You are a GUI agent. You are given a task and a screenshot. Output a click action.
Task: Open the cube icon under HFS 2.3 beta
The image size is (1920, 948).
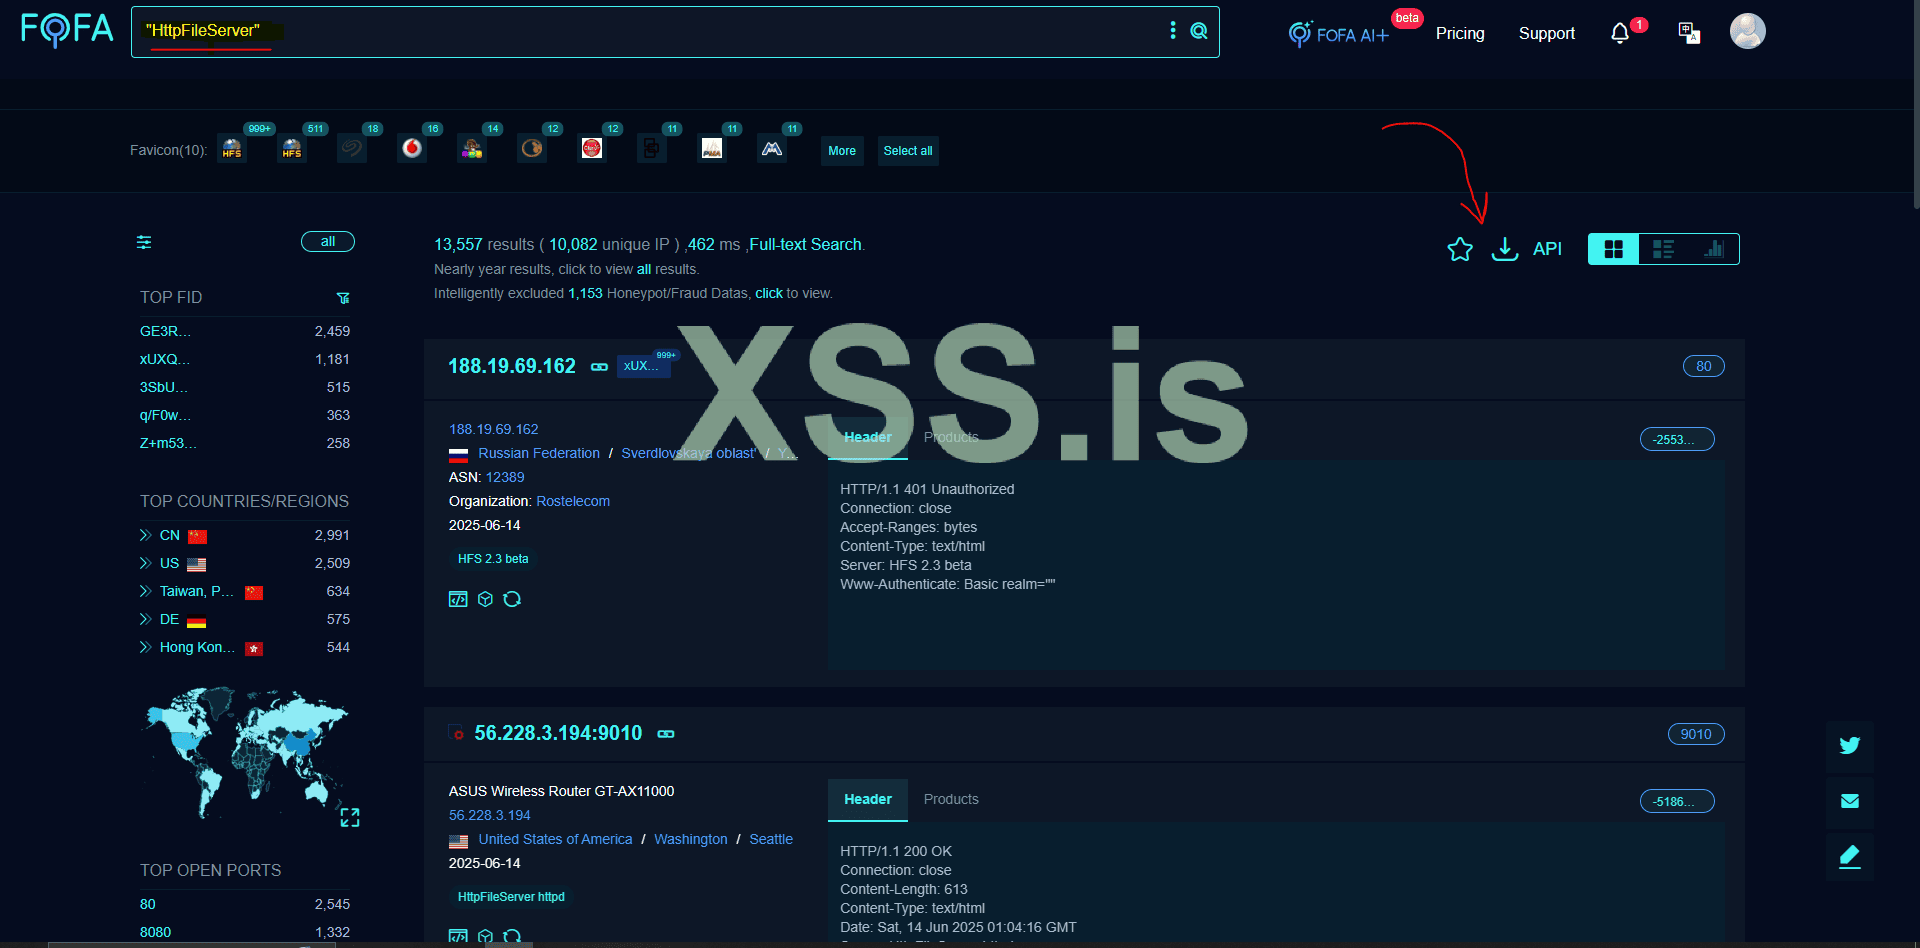(x=485, y=599)
